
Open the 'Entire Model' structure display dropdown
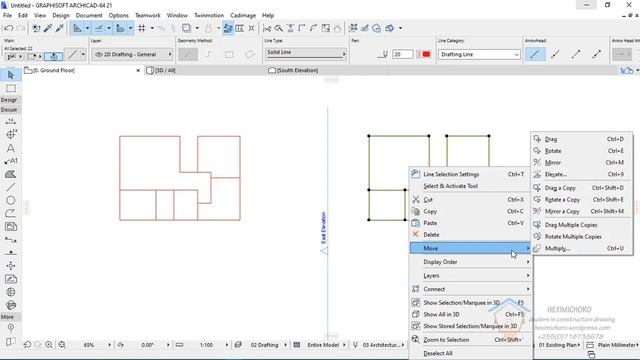point(326,345)
